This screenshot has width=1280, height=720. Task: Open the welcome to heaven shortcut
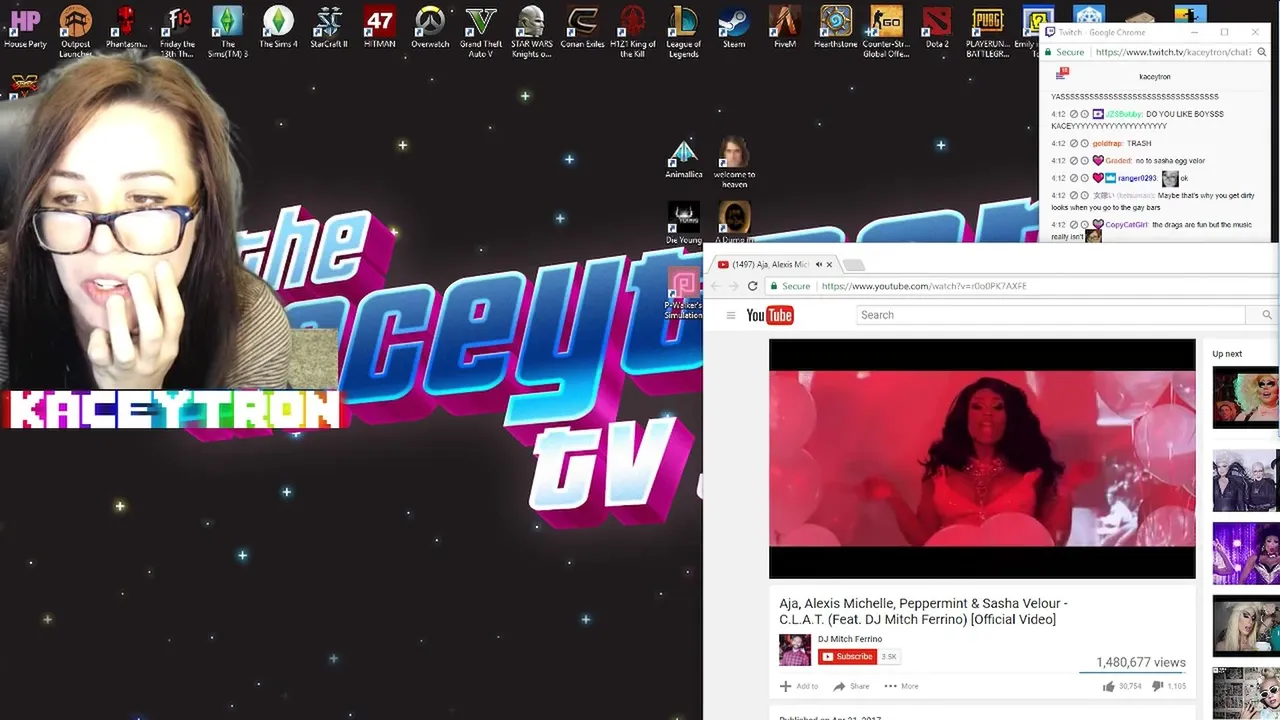734,163
